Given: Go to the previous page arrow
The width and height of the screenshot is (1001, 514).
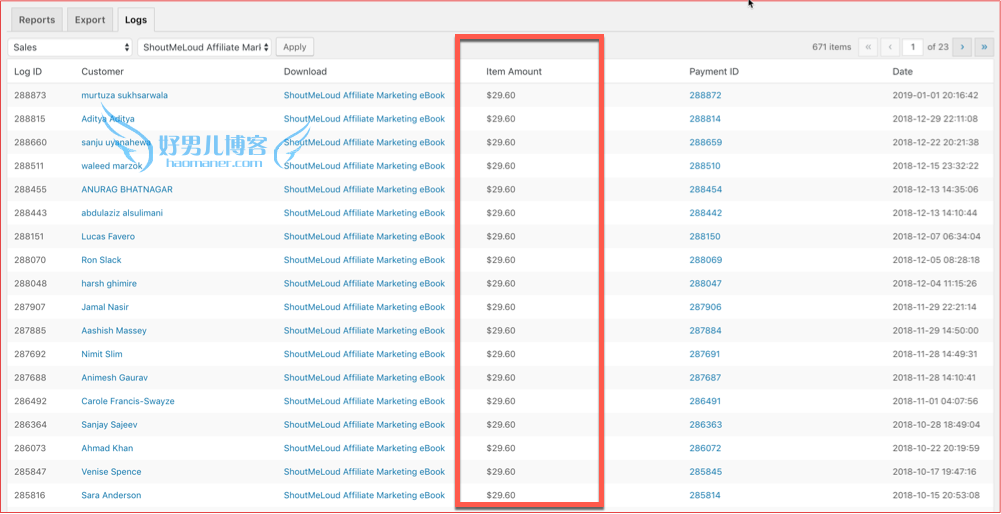Looking at the screenshot, I should (x=890, y=47).
